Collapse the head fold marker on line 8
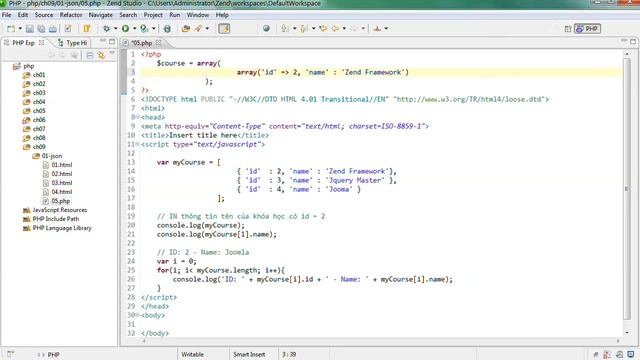Screen dimensions: 640x360 [137, 117]
